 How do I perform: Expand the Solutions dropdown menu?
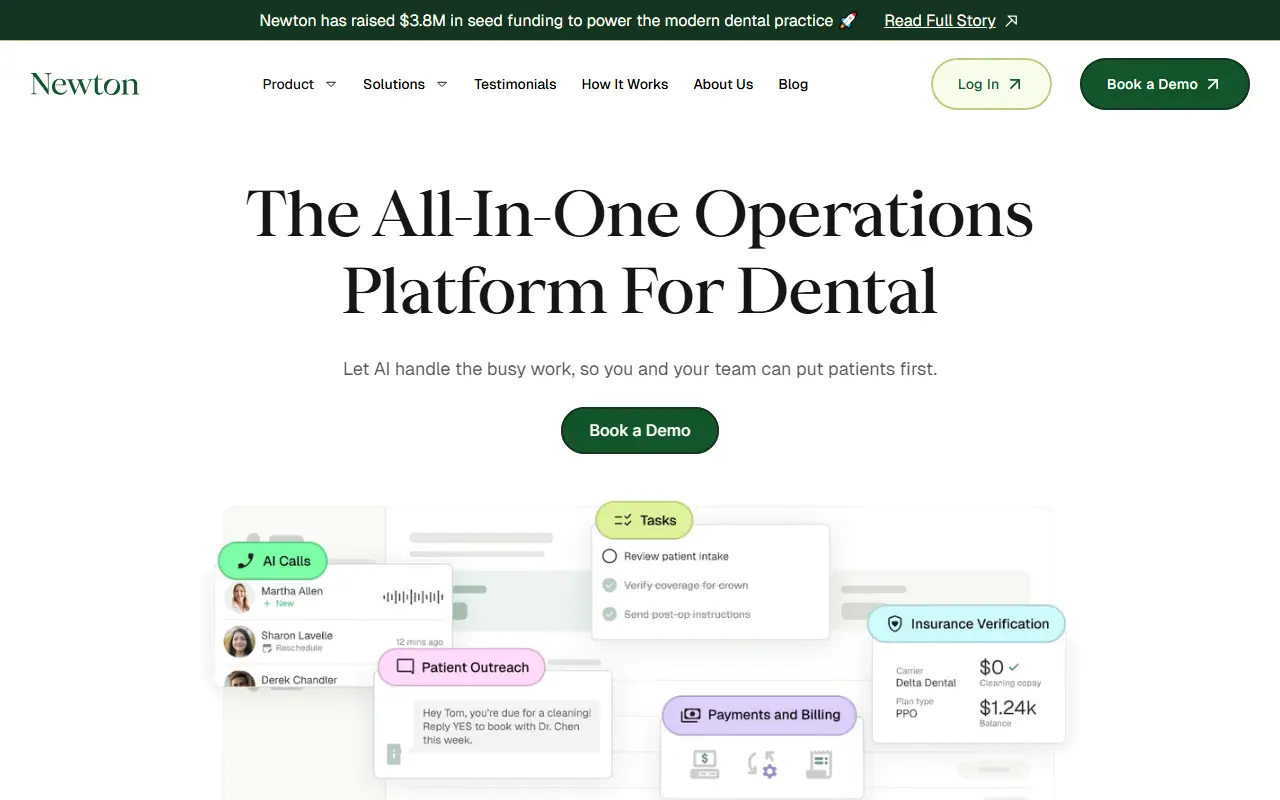pyautogui.click(x=405, y=84)
